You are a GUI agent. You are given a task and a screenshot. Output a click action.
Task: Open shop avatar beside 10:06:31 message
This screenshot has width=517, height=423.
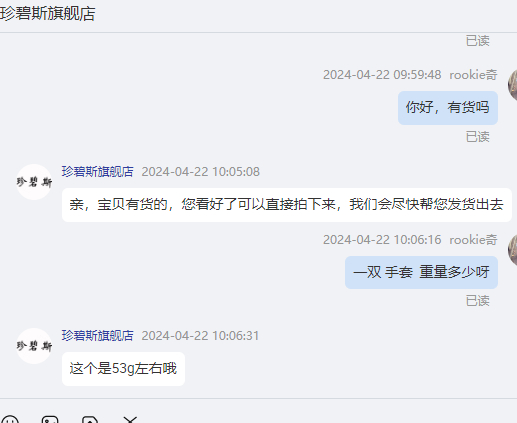click(34, 346)
